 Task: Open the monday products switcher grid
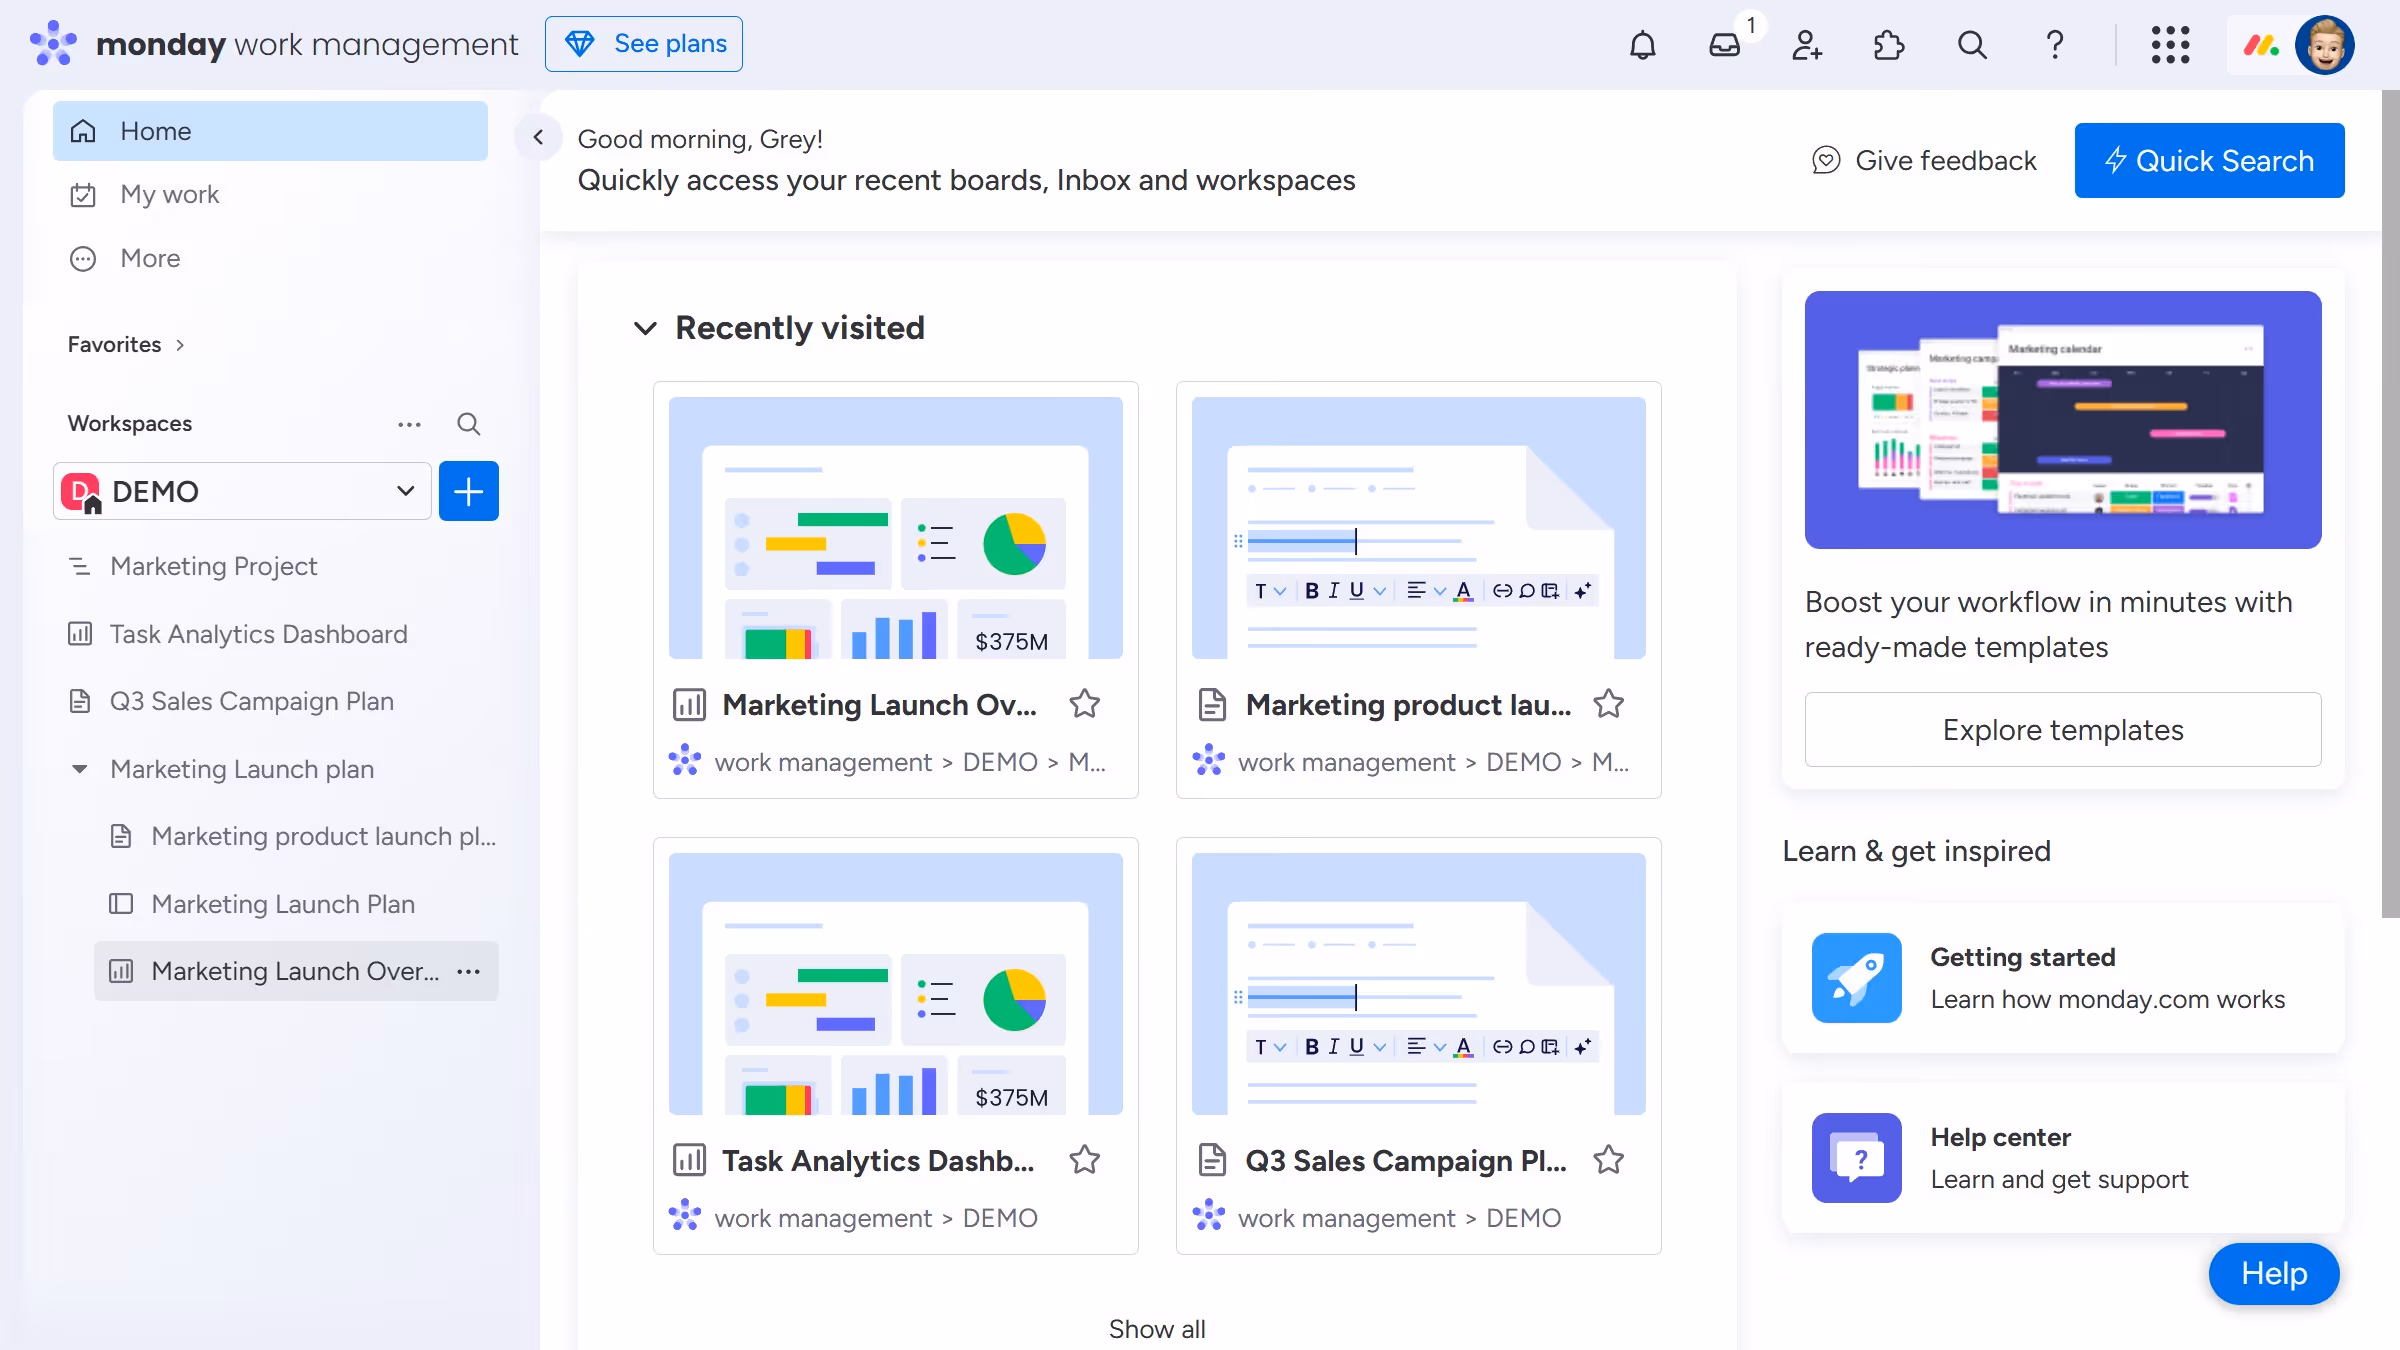[2170, 45]
